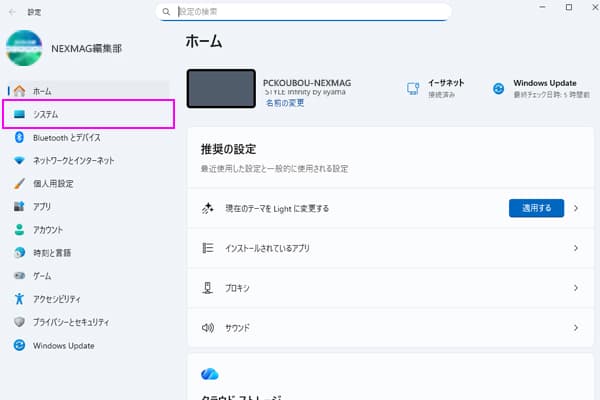Click the 時刻と言語 globe icon

tap(19, 253)
